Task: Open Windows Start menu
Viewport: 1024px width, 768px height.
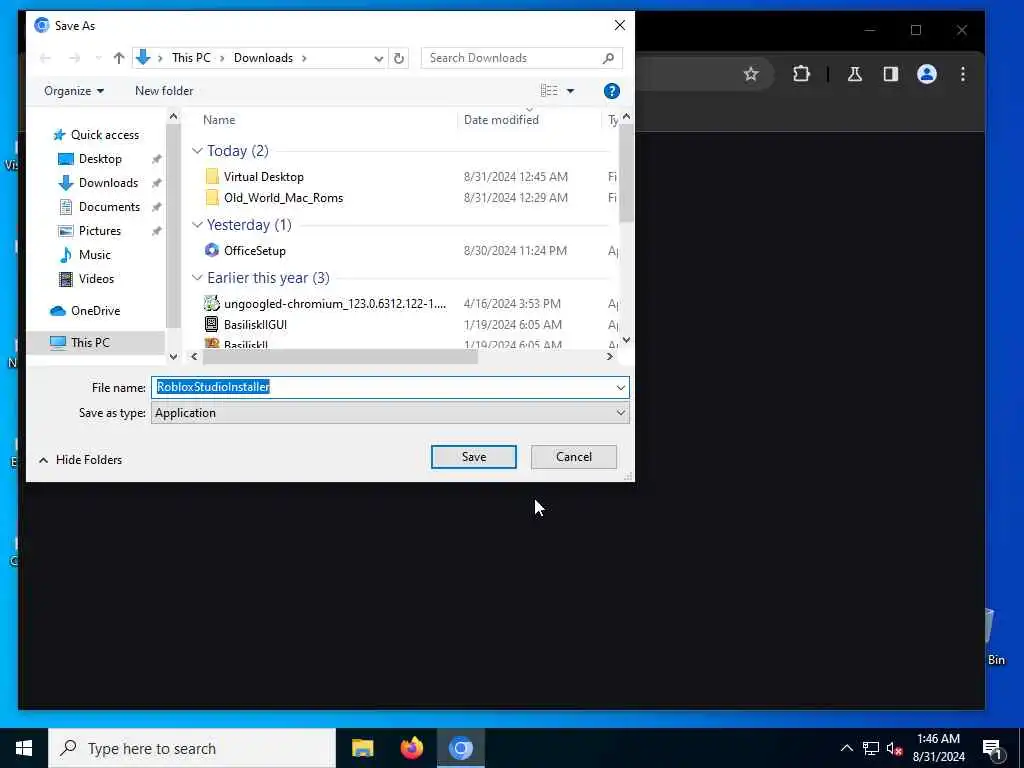Action: 24,748
